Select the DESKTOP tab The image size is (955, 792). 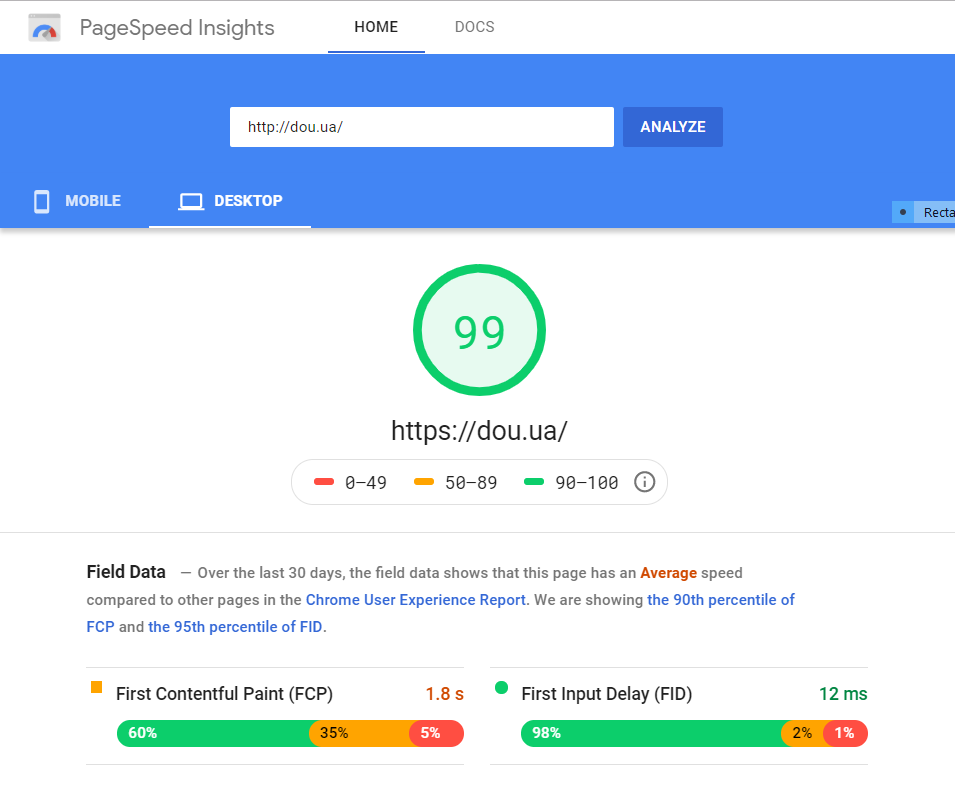(x=230, y=201)
